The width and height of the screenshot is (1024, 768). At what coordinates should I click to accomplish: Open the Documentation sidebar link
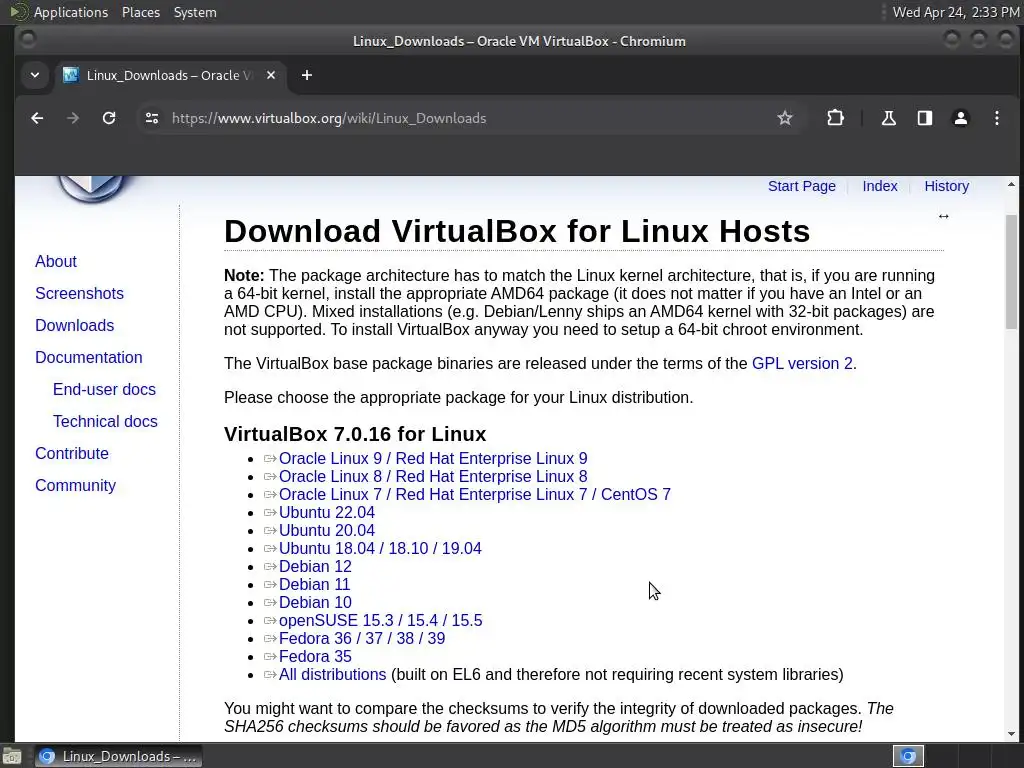click(x=89, y=357)
